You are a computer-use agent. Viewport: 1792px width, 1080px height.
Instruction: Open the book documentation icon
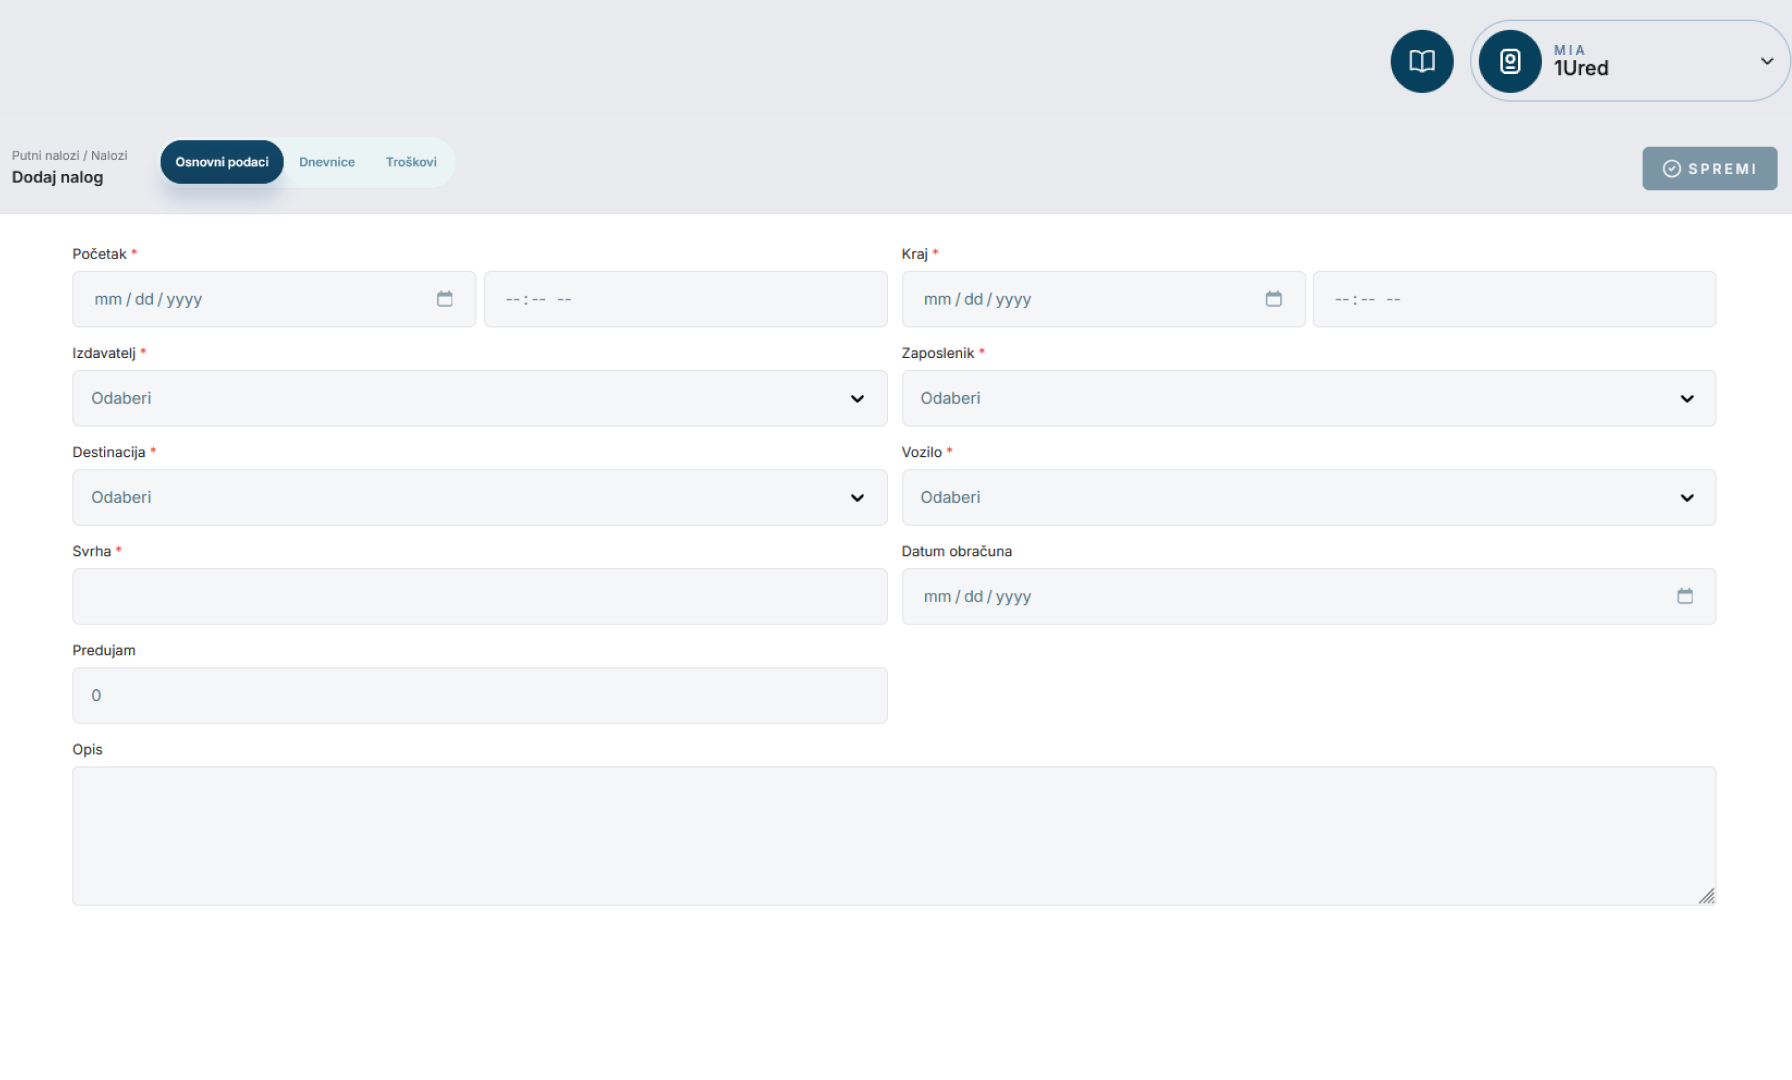click(1421, 61)
